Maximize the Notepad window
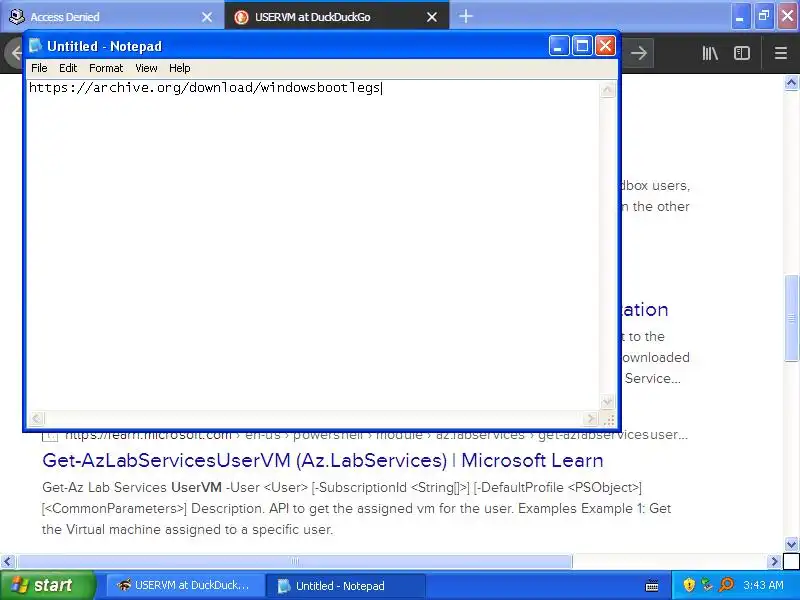This screenshot has width=800, height=600. [x=582, y=46]
